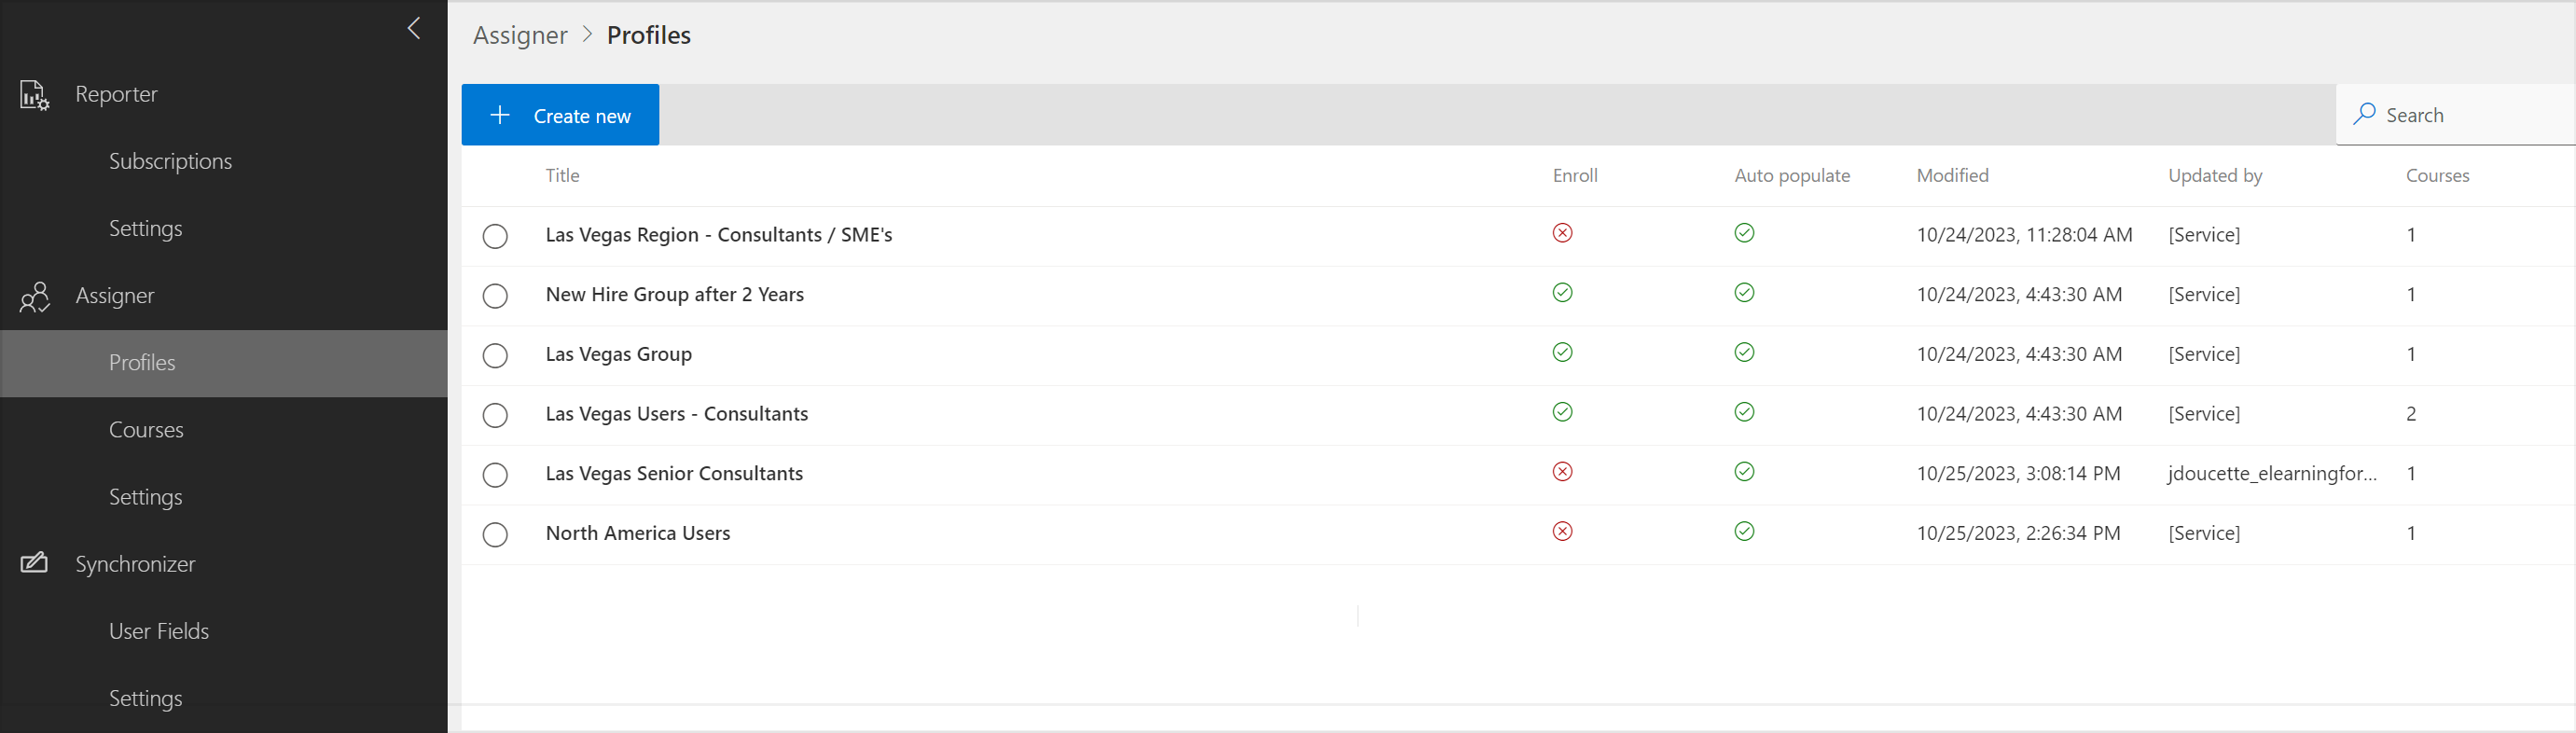Click Auto populate check for Las Vegas Senior Consultants
Screen dimensions: 2576x733
click(x=1744, y=471)
